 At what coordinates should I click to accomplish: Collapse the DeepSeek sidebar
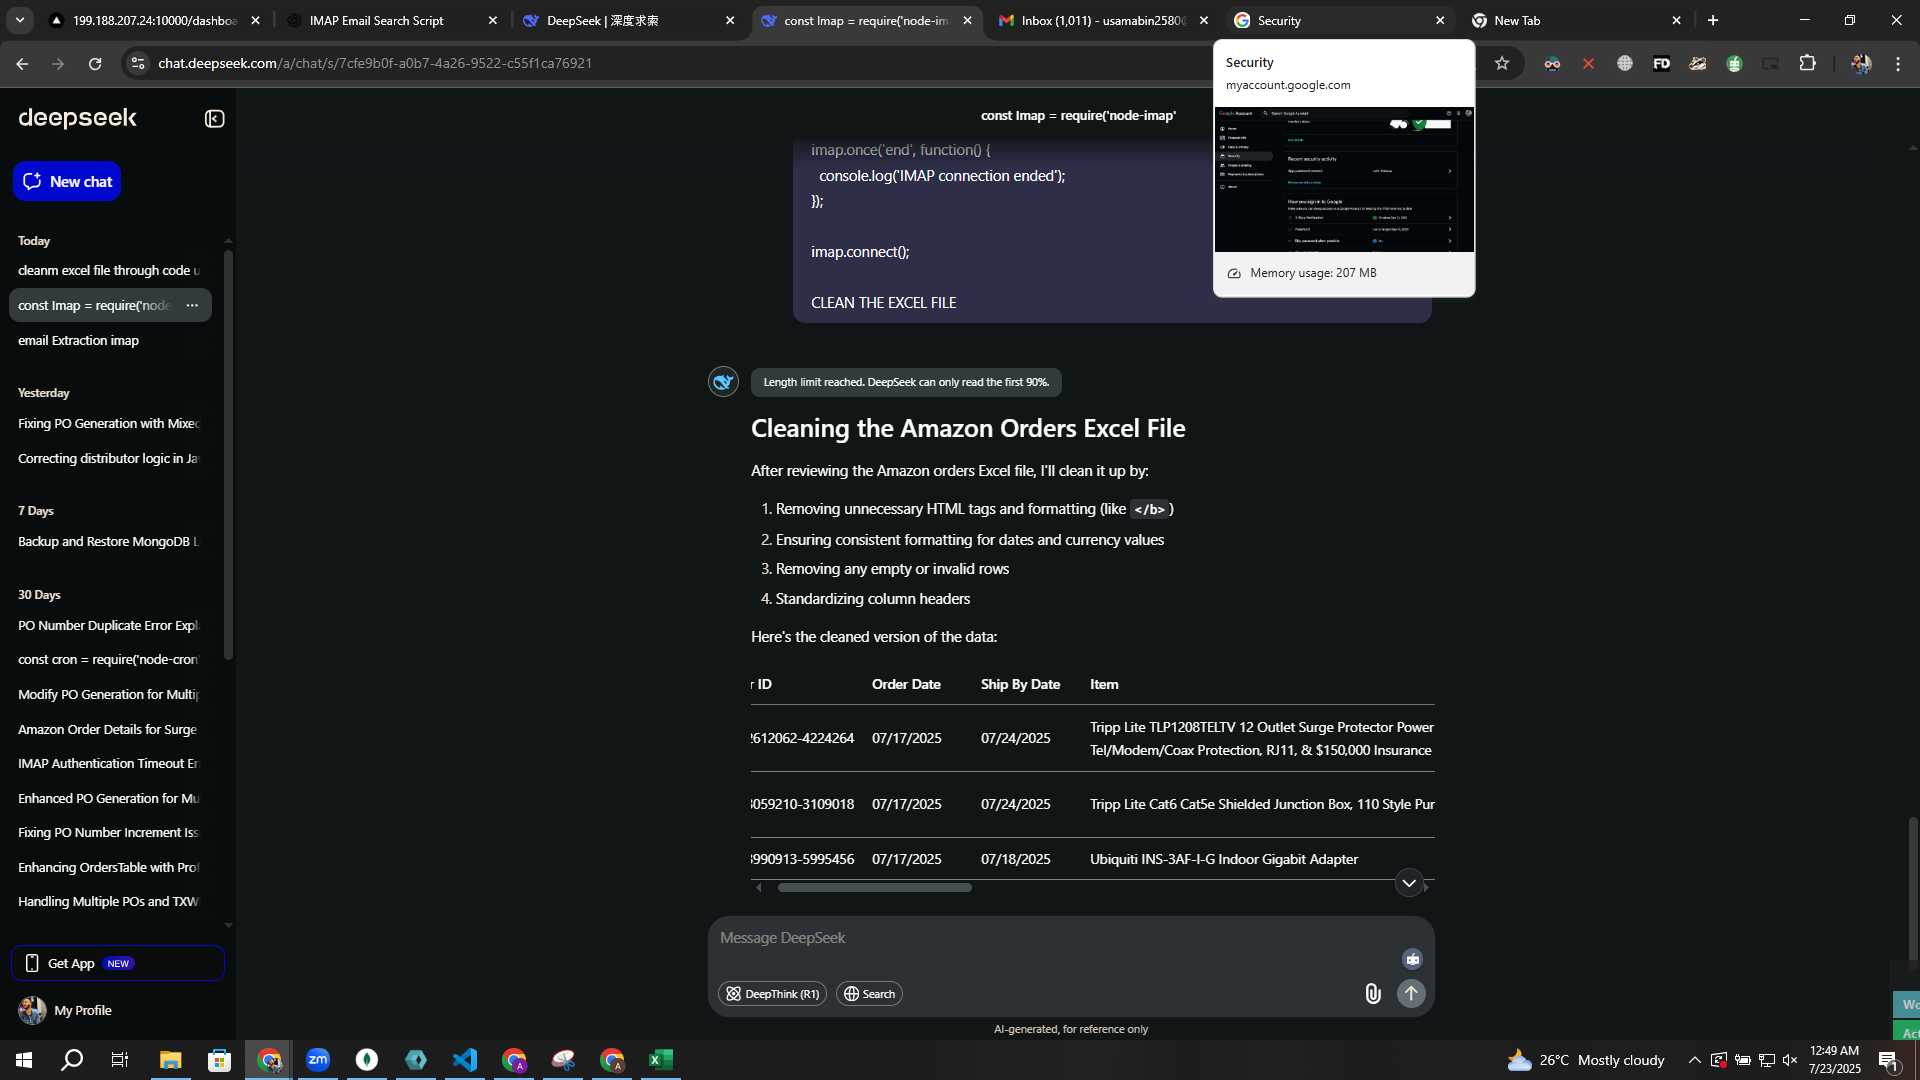pos(214,119)
